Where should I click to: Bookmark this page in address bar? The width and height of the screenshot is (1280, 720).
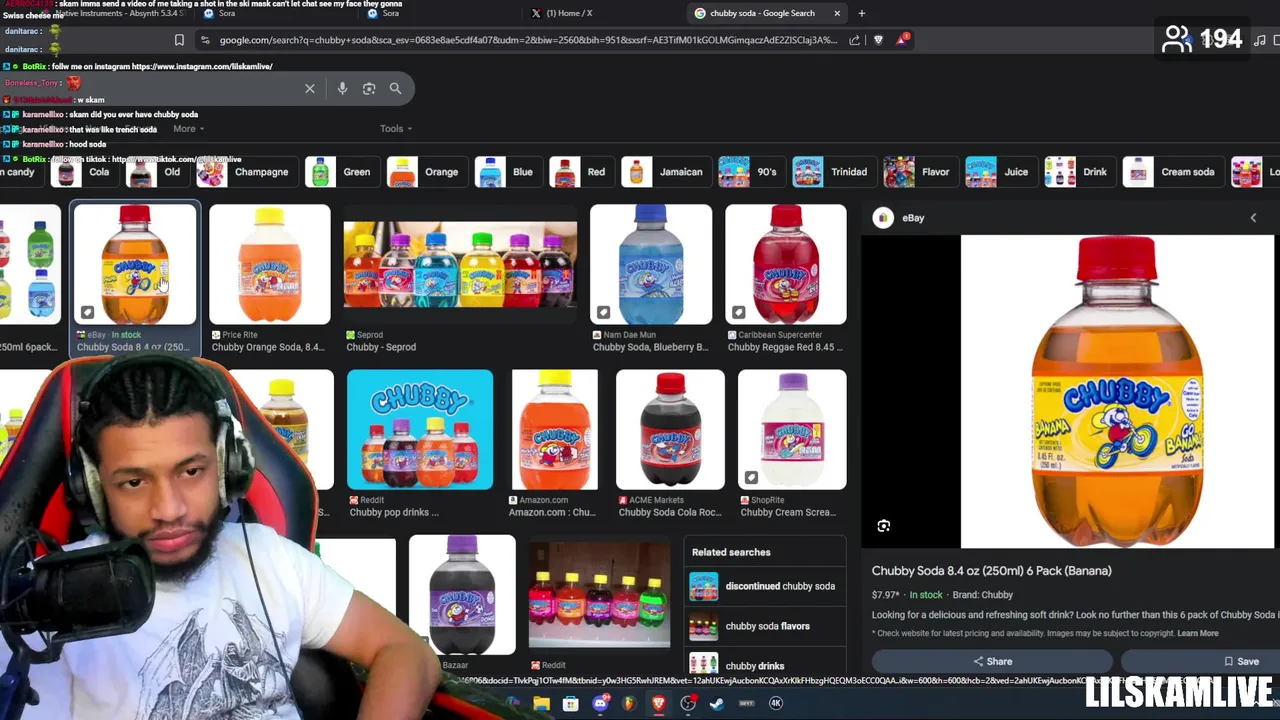tap(179, 40)
